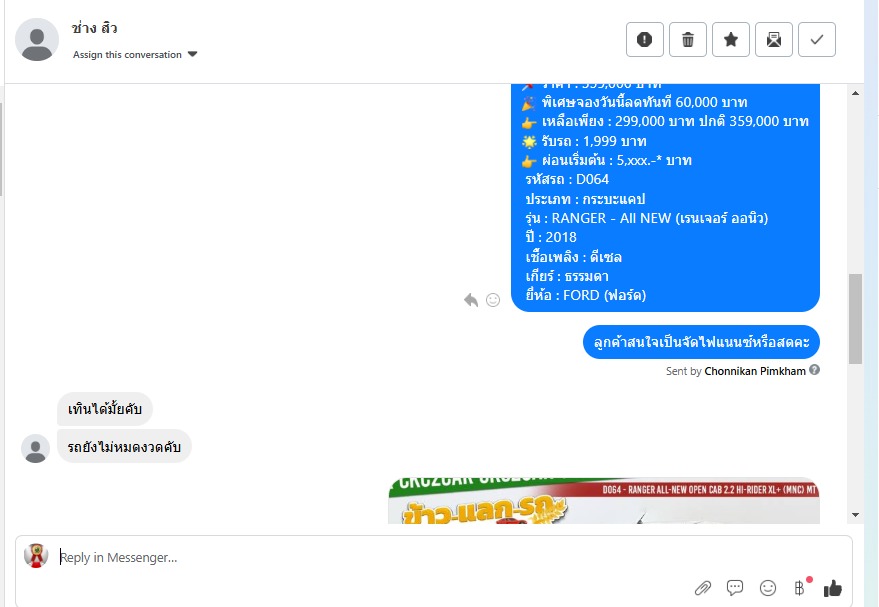
Task: Mark conversation as spam with exclamation icon
Action: click(x=645, y=40)
